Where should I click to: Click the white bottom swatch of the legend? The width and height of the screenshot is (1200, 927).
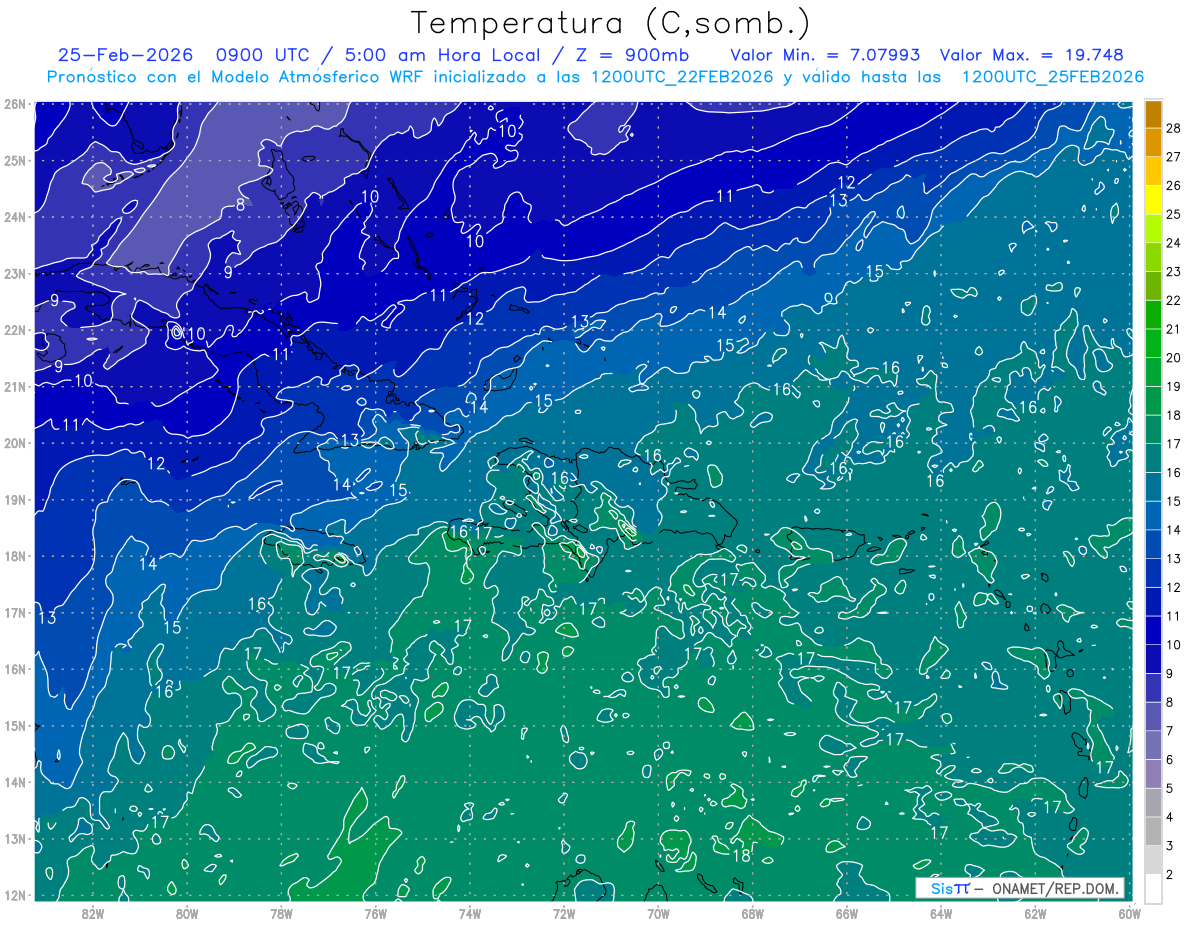tap(1153, 888)
